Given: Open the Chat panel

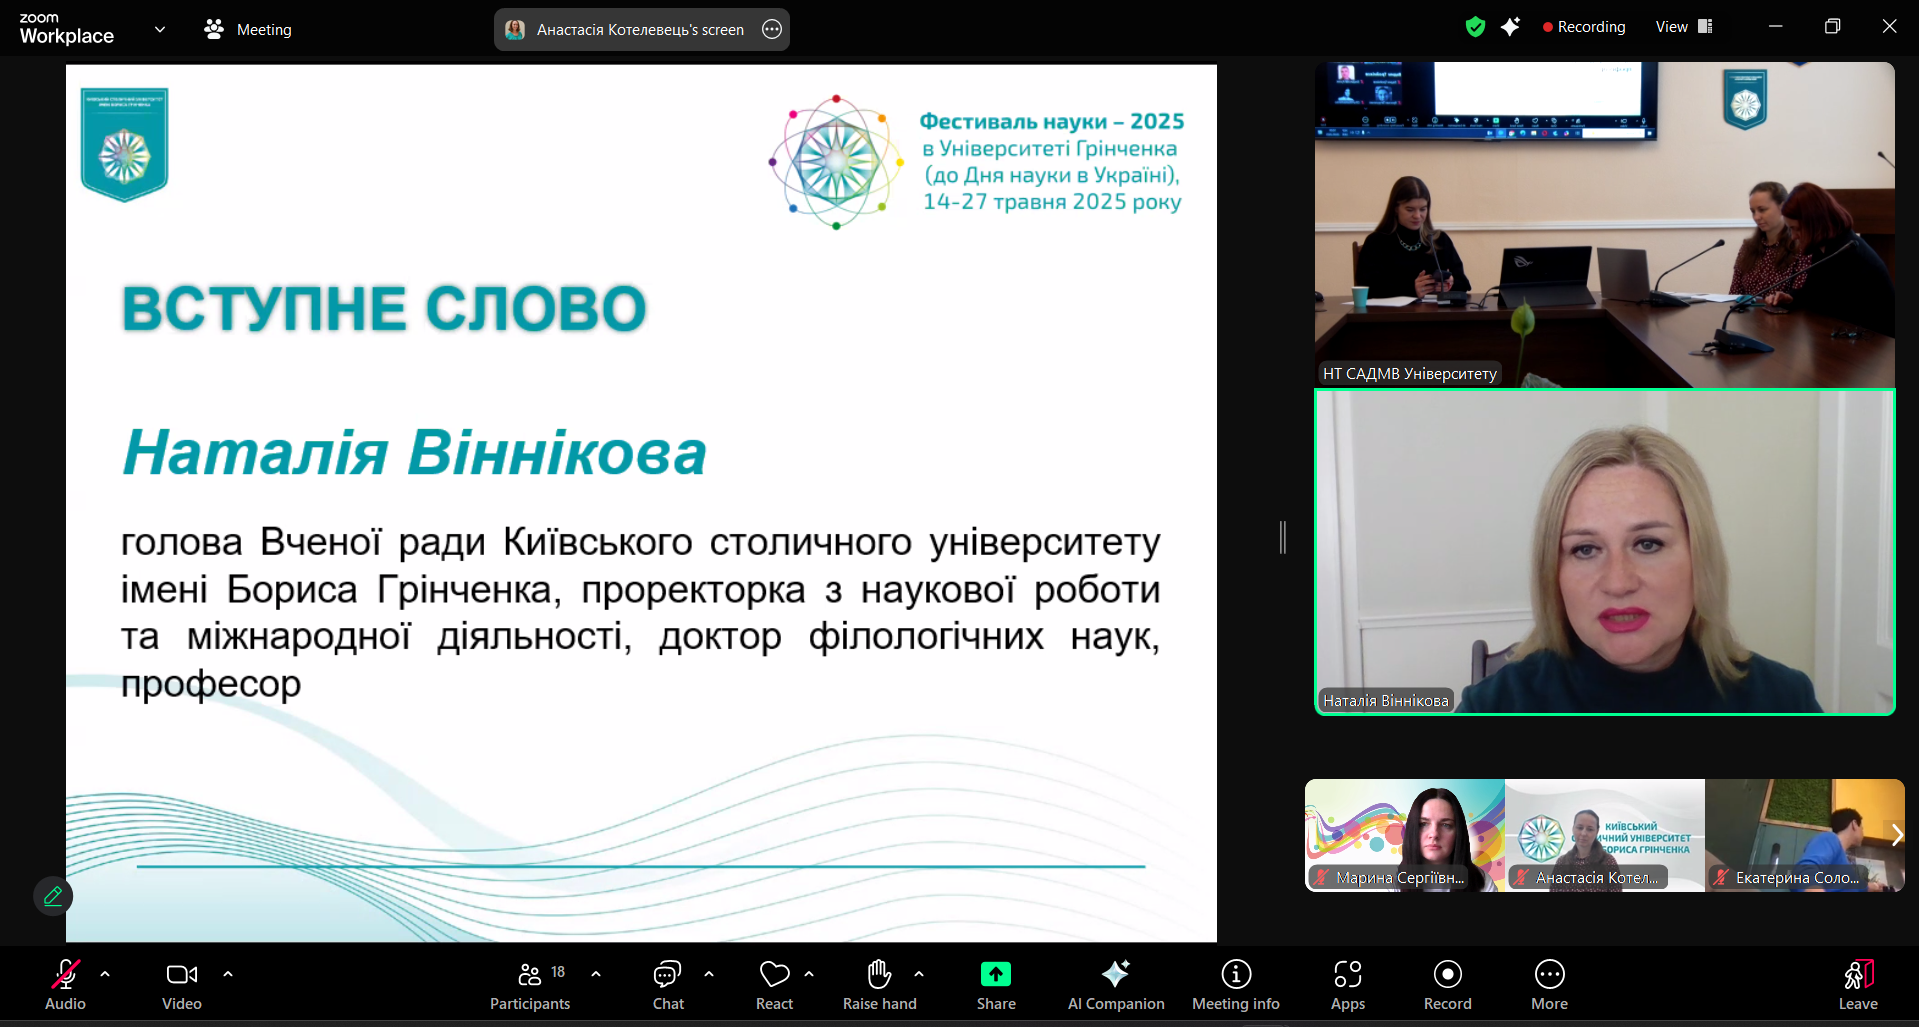Looking at the screenshot, I should [x=667, y=985].
